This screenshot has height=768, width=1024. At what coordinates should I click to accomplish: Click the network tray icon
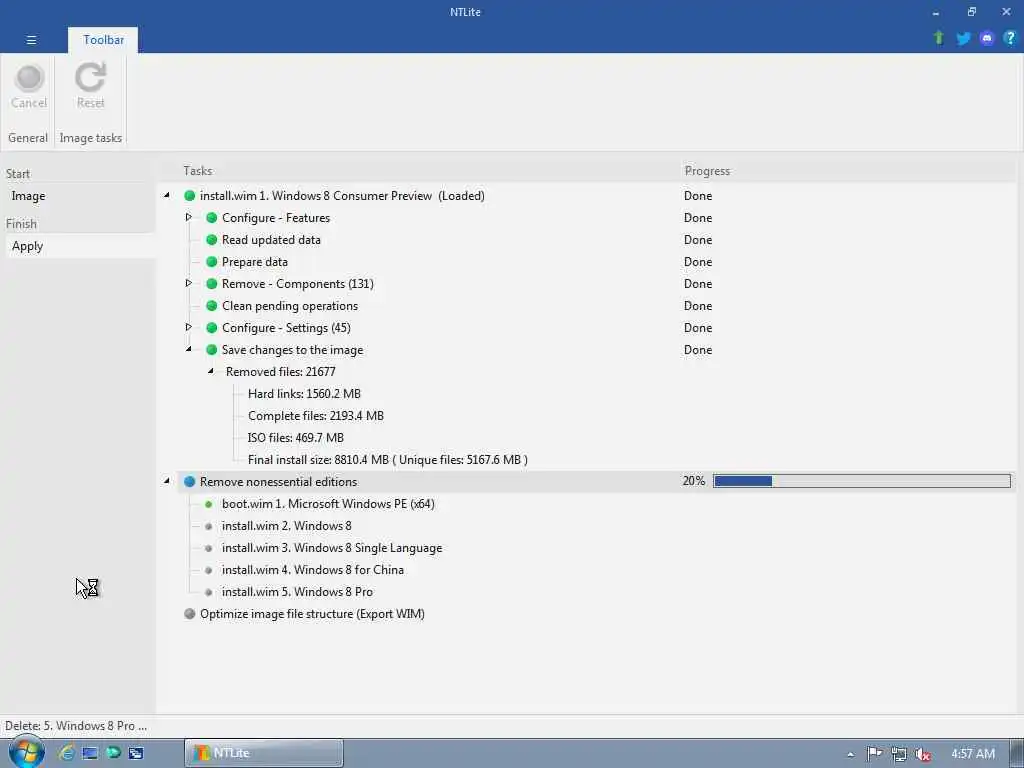pos(899,754)
